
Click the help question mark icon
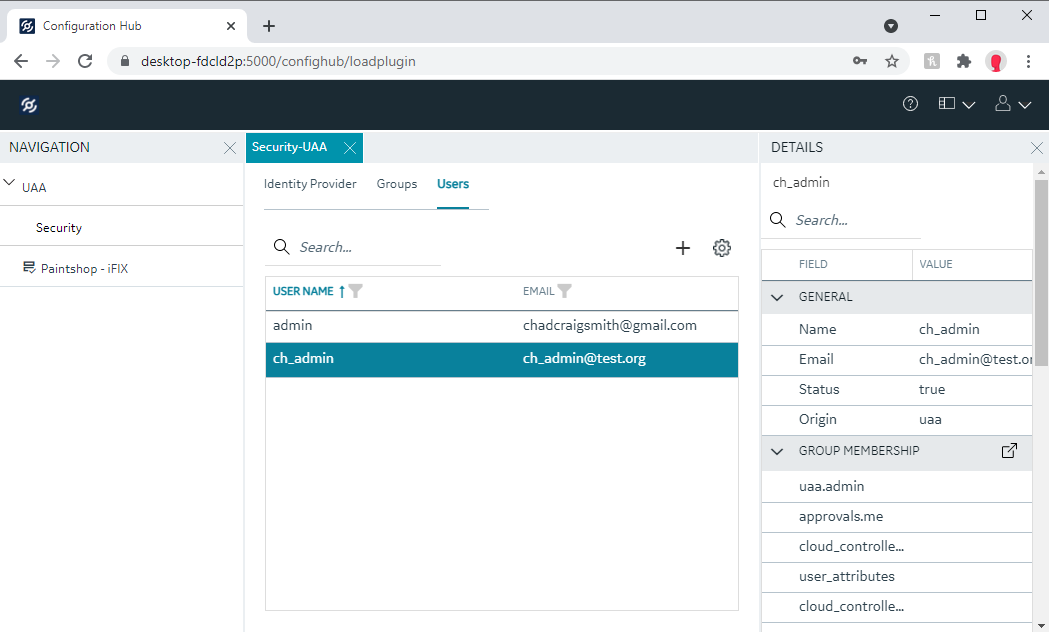coord(910,104)
